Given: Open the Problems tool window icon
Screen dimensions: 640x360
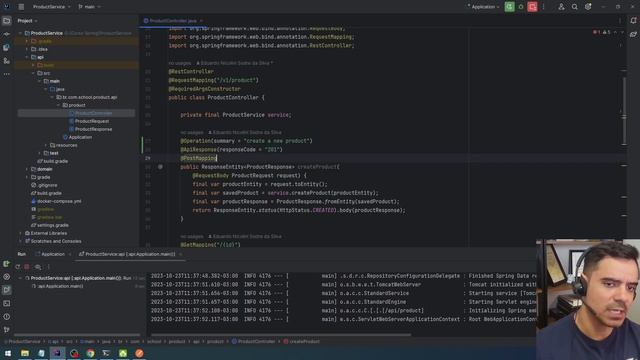Looking at the screenshot, I should 7,316.
